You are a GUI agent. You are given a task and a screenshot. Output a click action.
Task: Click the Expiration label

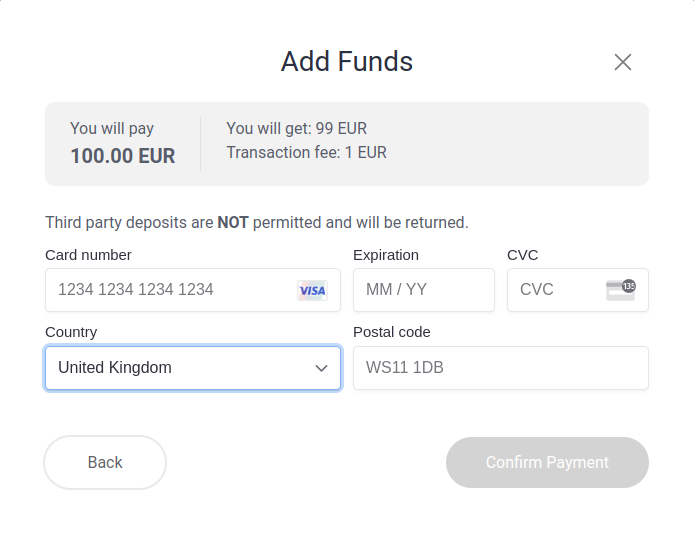[386, 255]
